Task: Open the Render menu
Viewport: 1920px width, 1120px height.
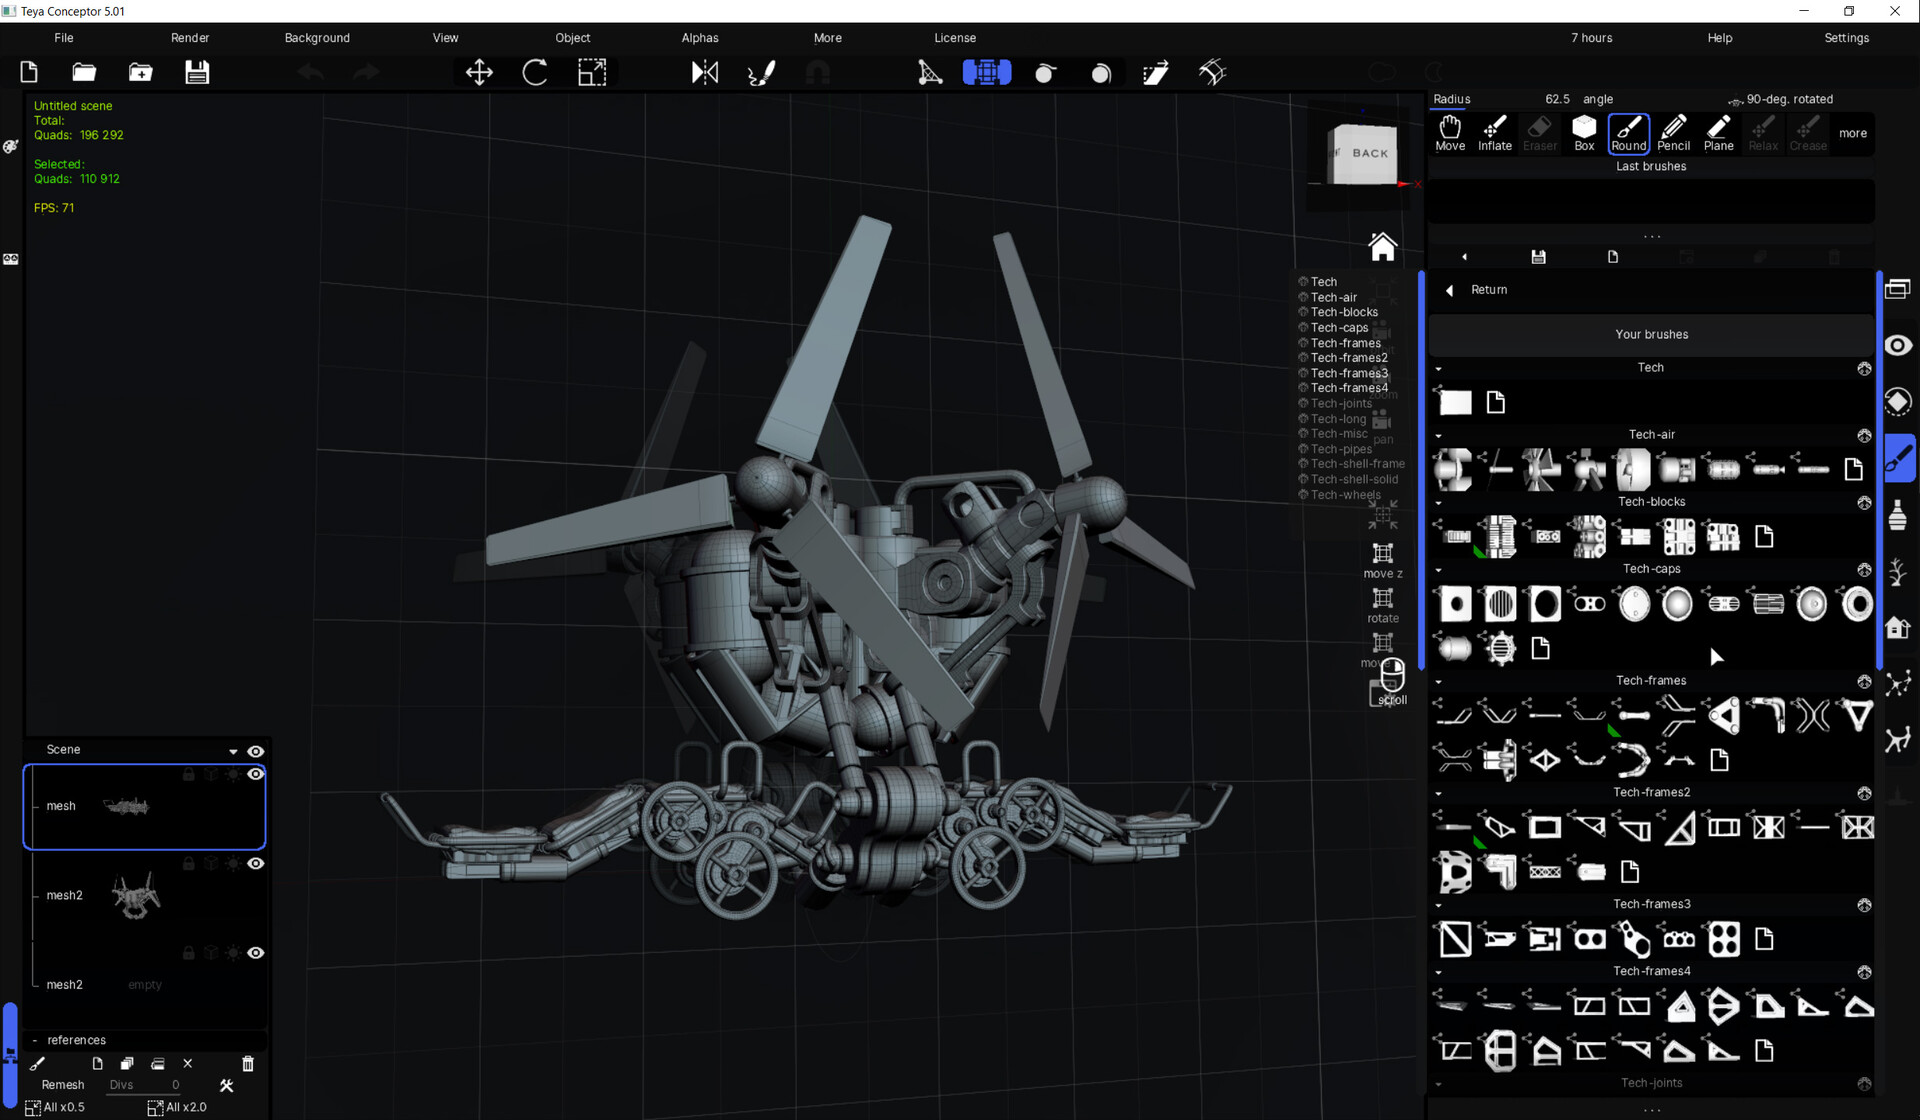Action: click(x=190, y=38)
